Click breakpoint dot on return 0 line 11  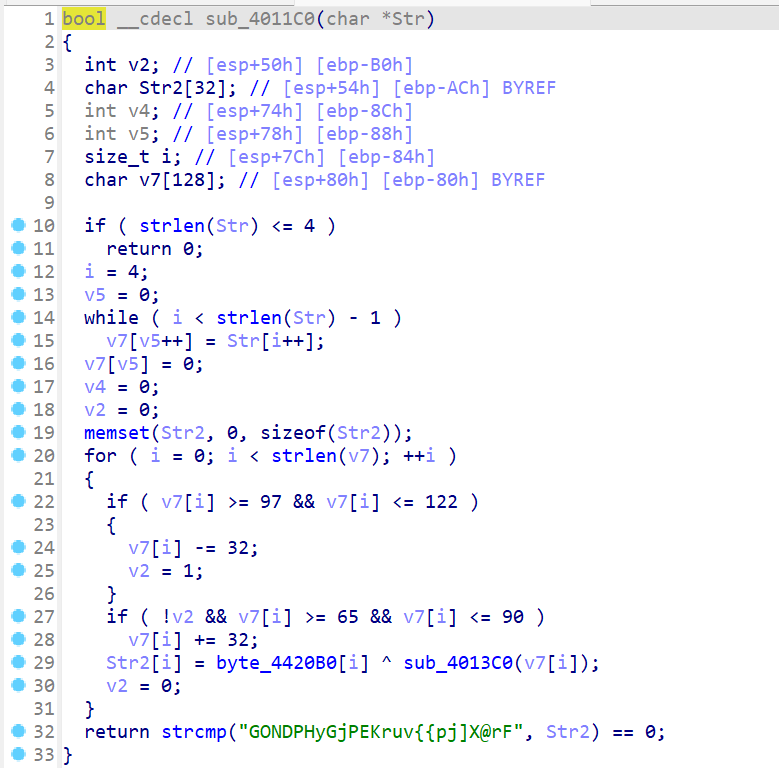coord(16,249)
